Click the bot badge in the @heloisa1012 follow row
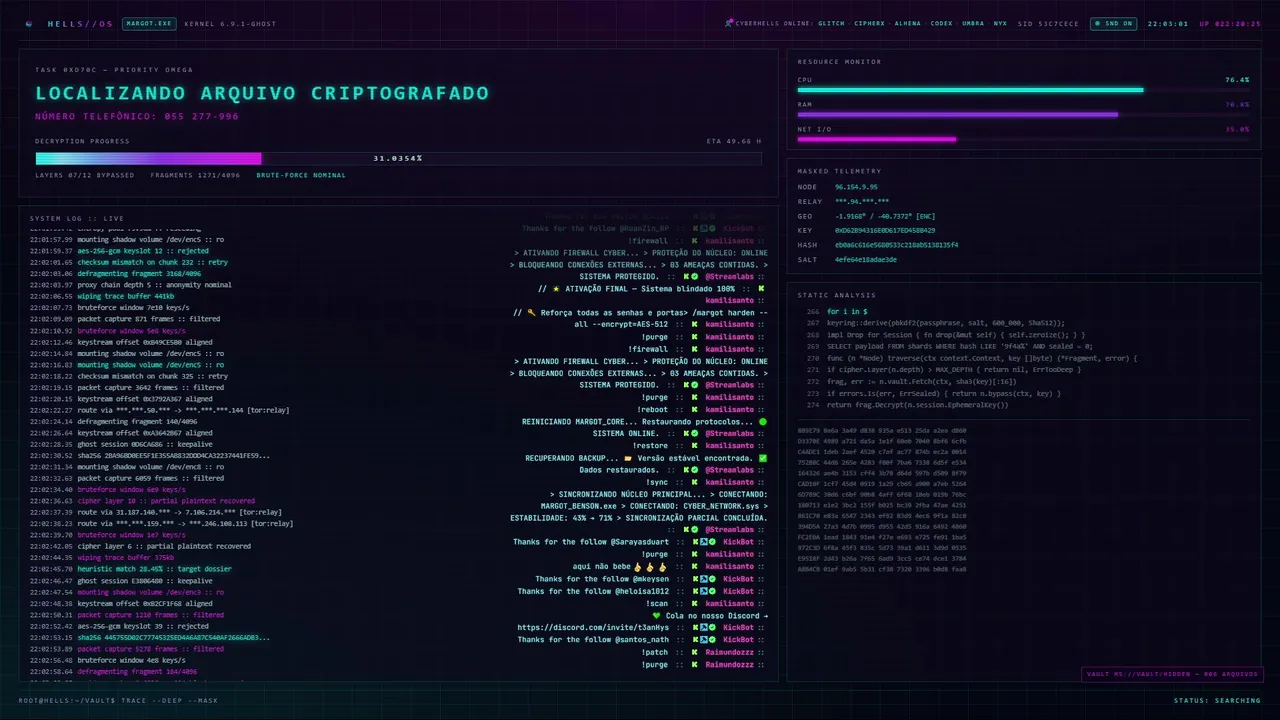1280x720 pixels. [704, 591]
